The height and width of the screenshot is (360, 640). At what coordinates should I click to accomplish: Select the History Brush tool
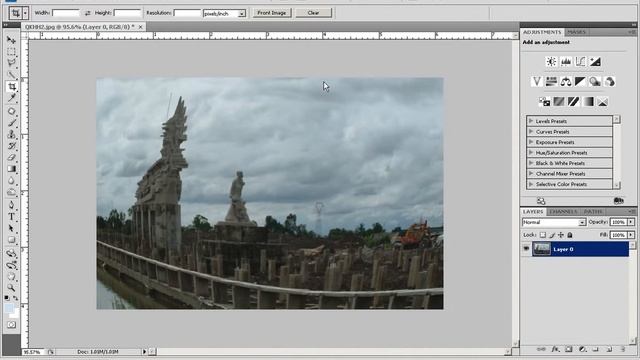pyautogui.click(x=11, y=146)
